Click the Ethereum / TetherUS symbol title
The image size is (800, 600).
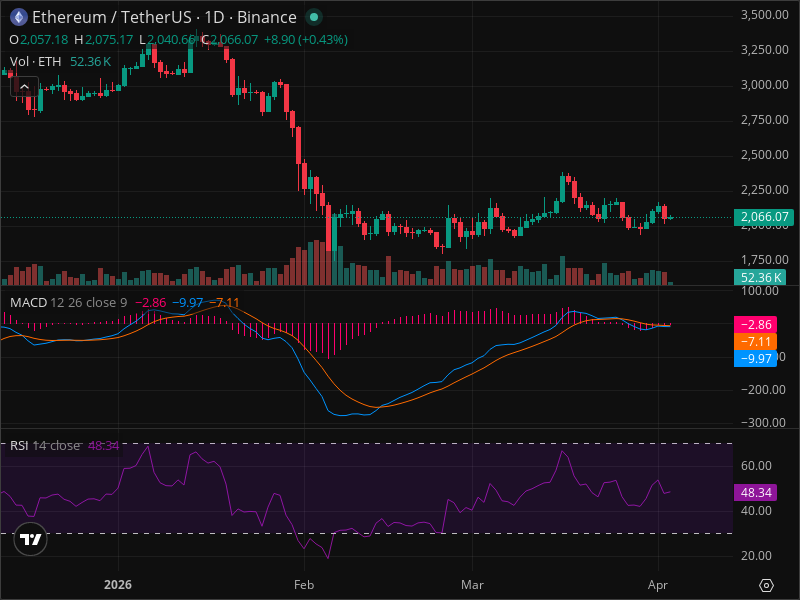(112, 17)
